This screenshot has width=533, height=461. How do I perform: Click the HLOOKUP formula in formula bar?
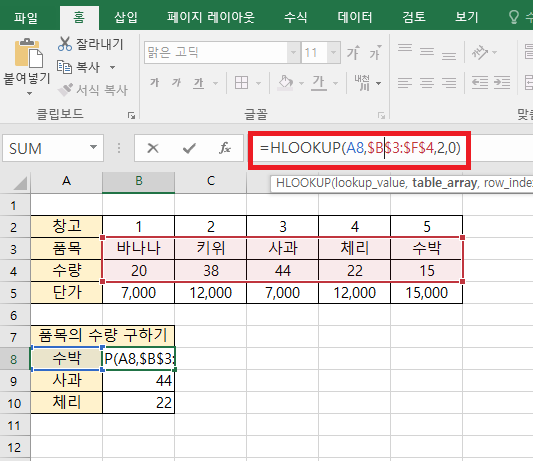360,148
